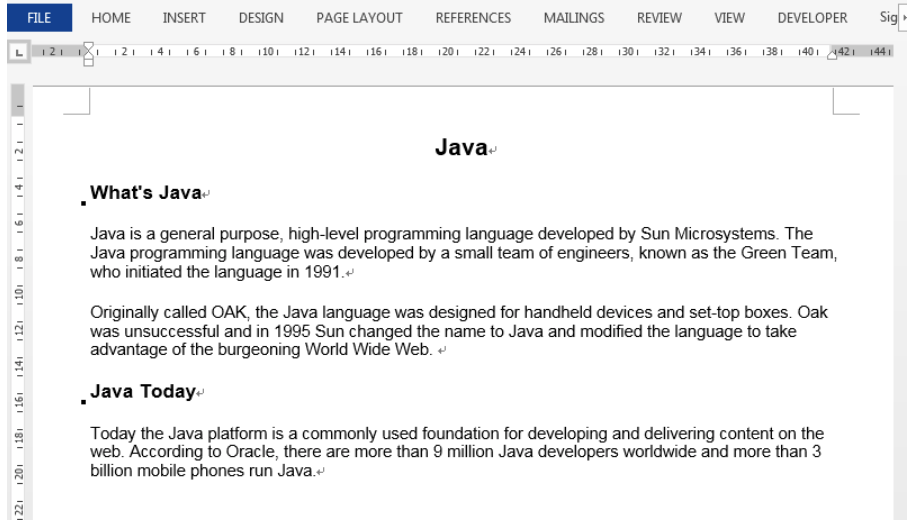Click in the paragraph starting 'Today the Java platform'

[457, 452]
